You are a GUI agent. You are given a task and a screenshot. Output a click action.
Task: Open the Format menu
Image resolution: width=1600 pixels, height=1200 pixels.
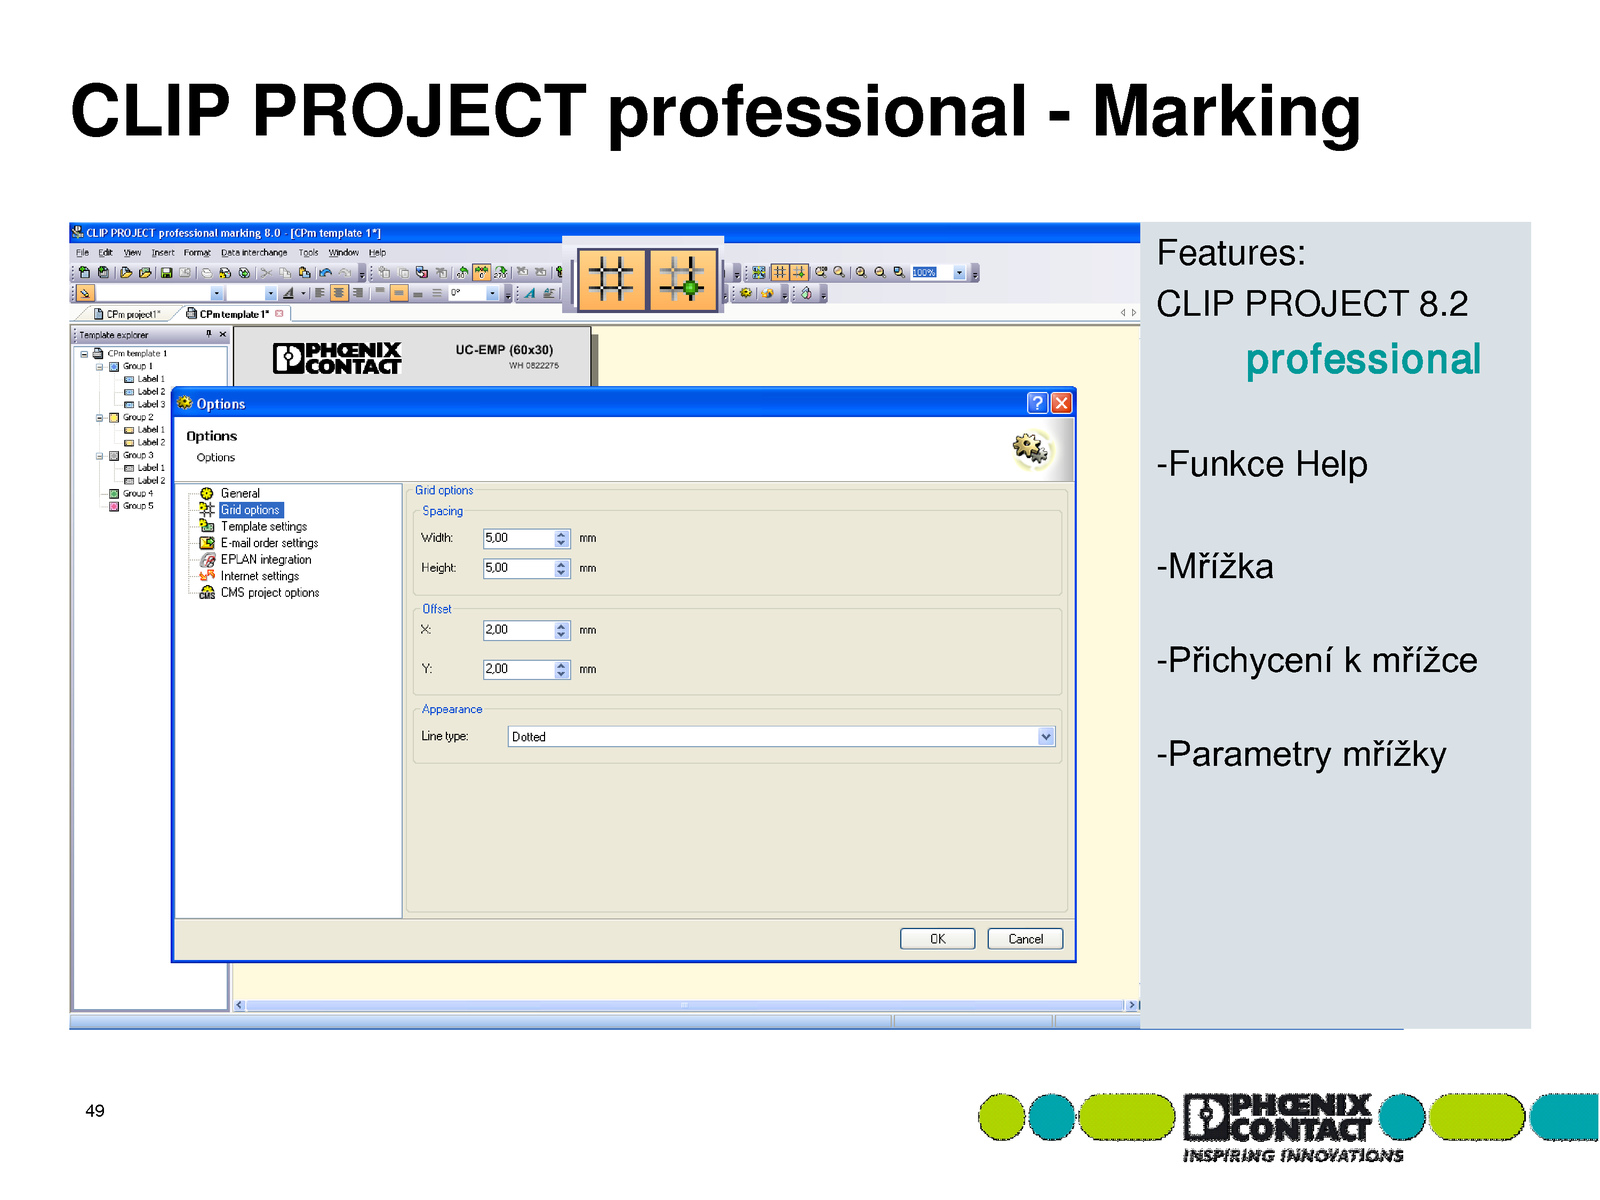point(197,253)
